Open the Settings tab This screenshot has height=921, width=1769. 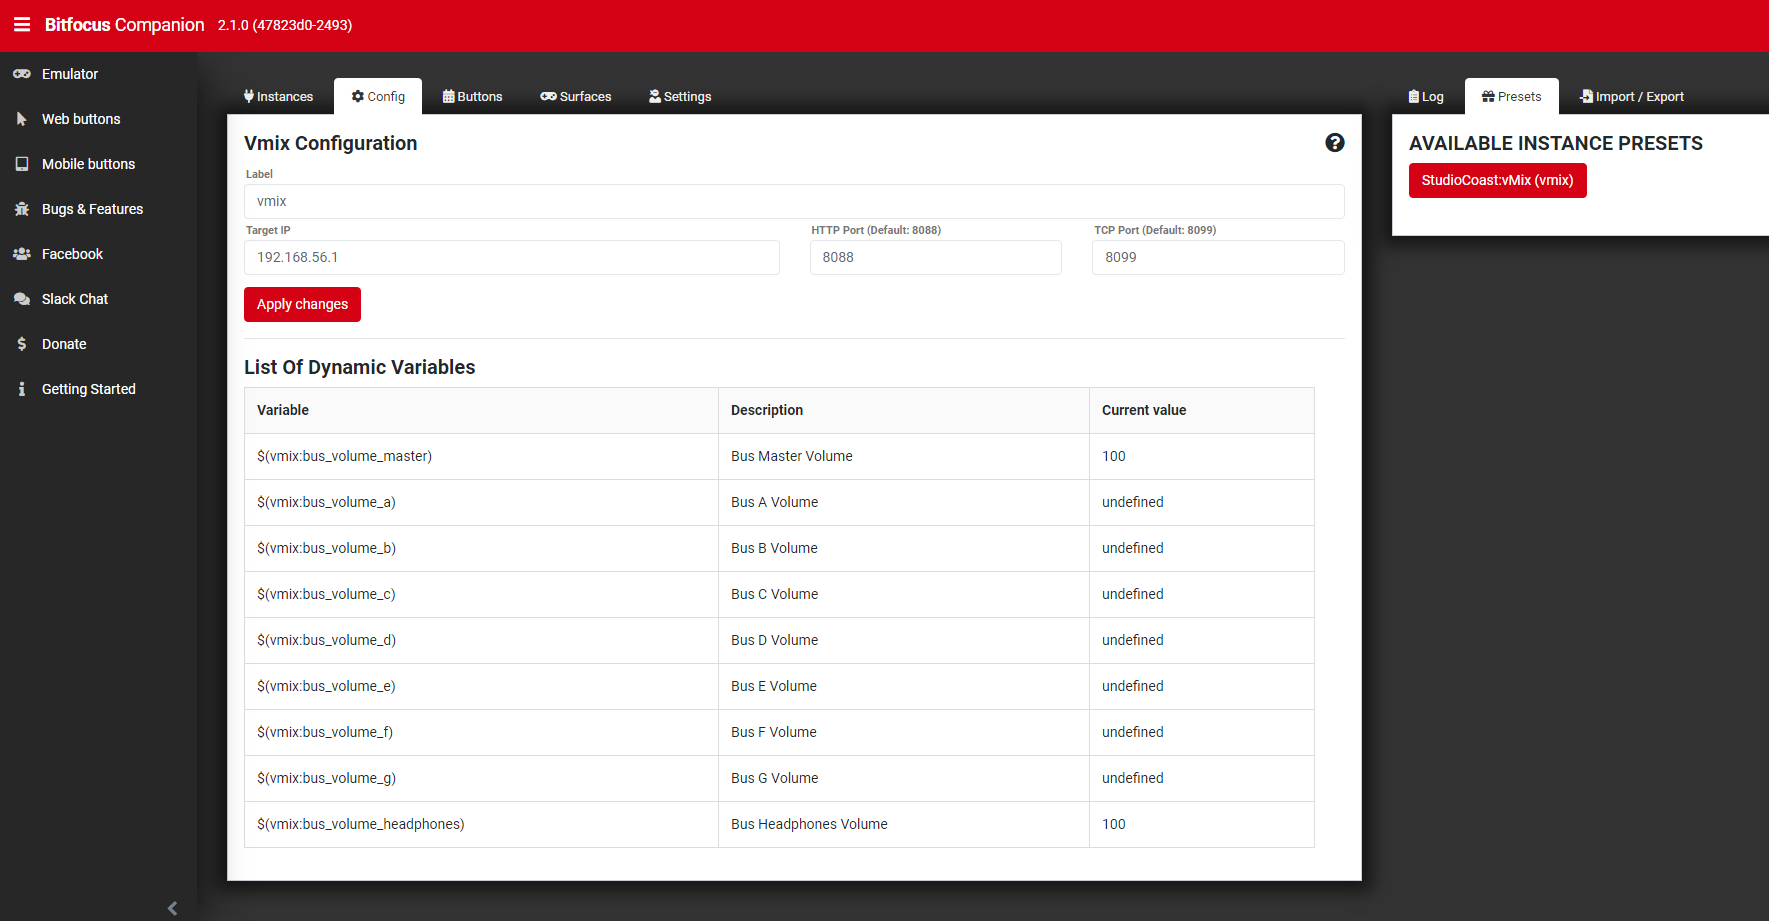pos(680,97)
